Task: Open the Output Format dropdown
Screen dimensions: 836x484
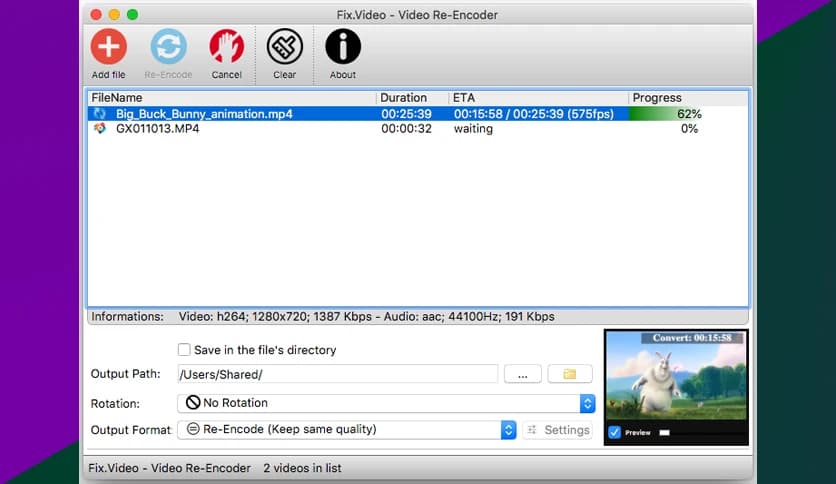Action: [x=347, y=430]
